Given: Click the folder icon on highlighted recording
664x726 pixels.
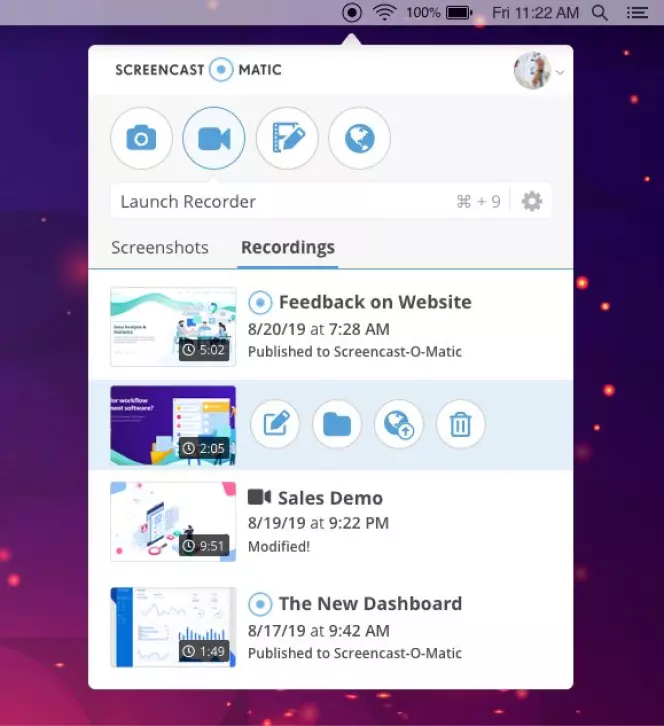Looking at the screenshot, I should (x=337, y=424).
